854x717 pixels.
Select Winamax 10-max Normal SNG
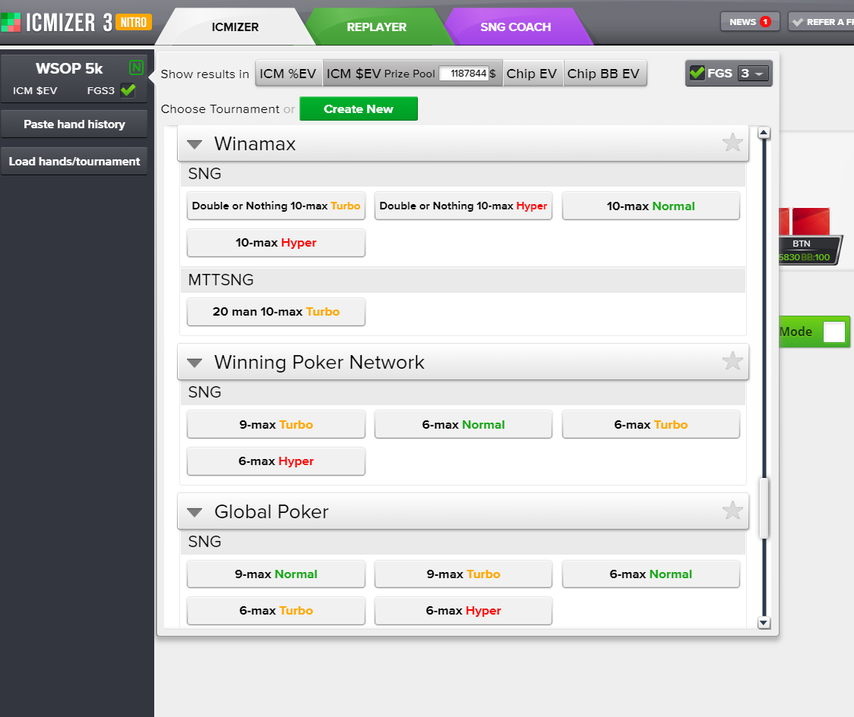(651, 206)
